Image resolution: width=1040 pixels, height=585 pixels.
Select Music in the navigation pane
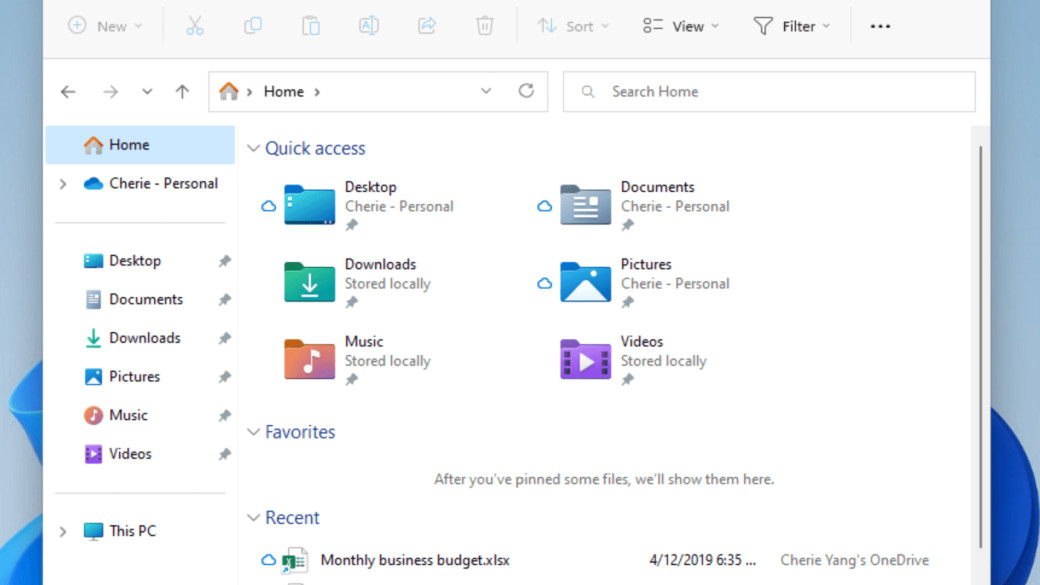click(140, 415)
